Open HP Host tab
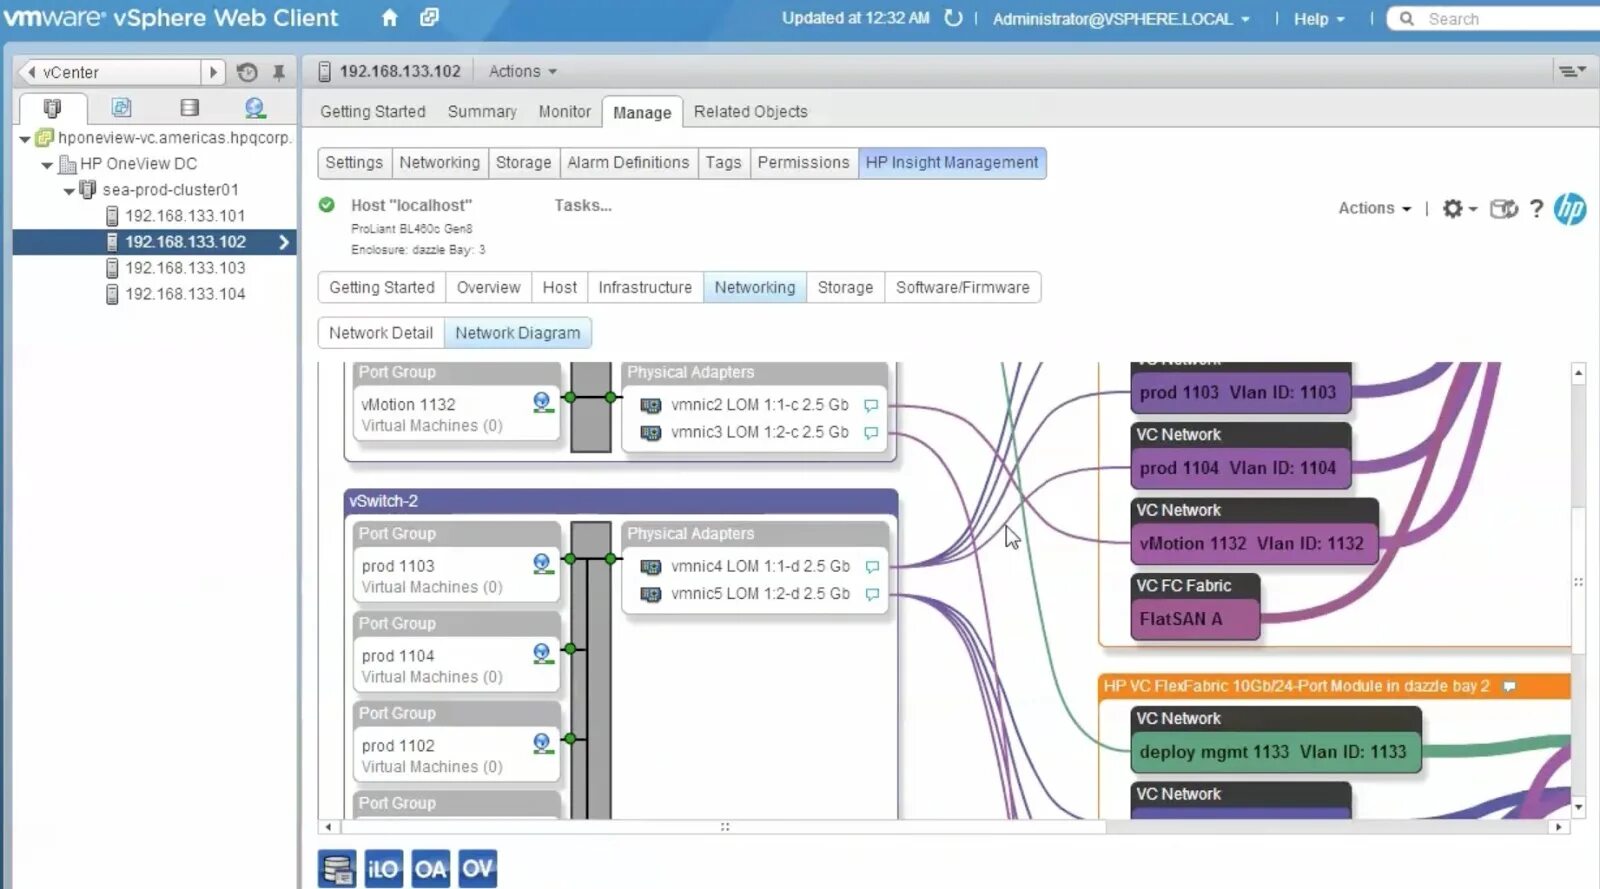The image size is (1600, 889). pos(560,288)
